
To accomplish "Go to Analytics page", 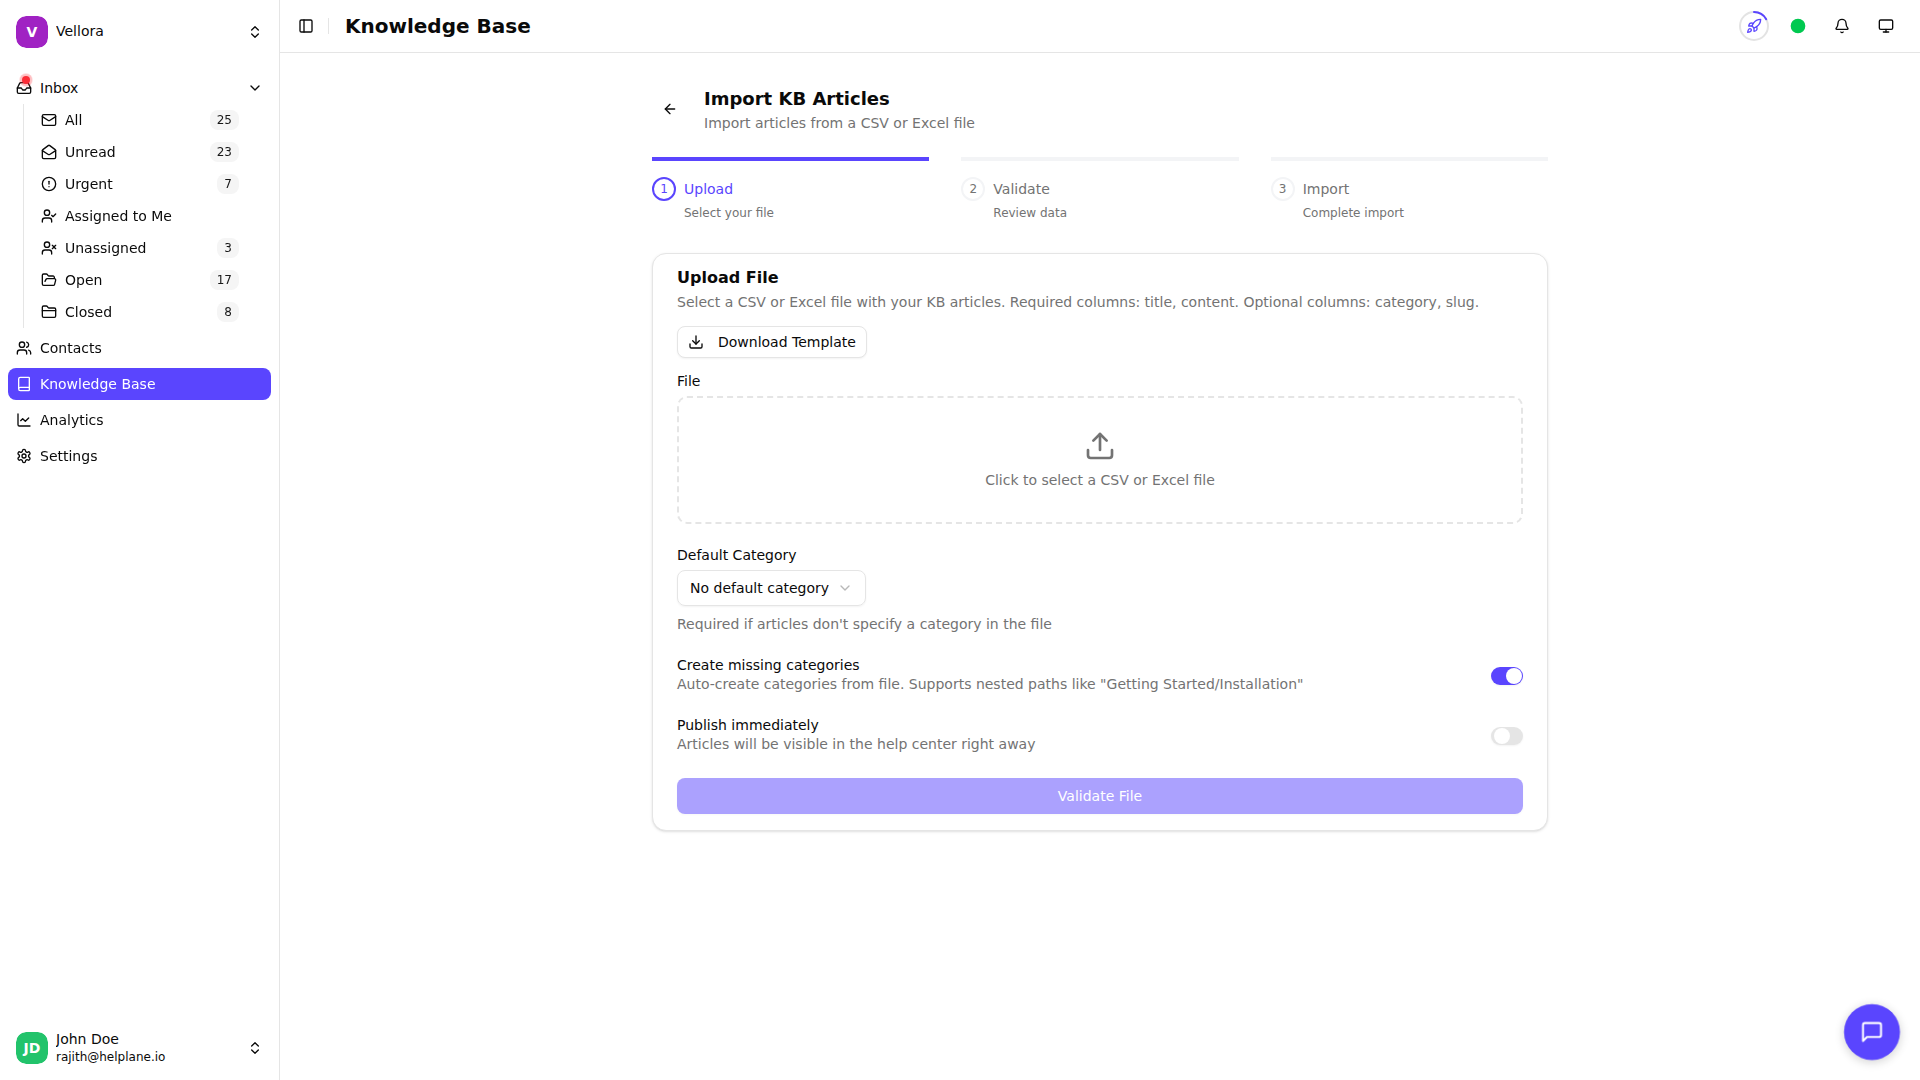I will (139, 420).
